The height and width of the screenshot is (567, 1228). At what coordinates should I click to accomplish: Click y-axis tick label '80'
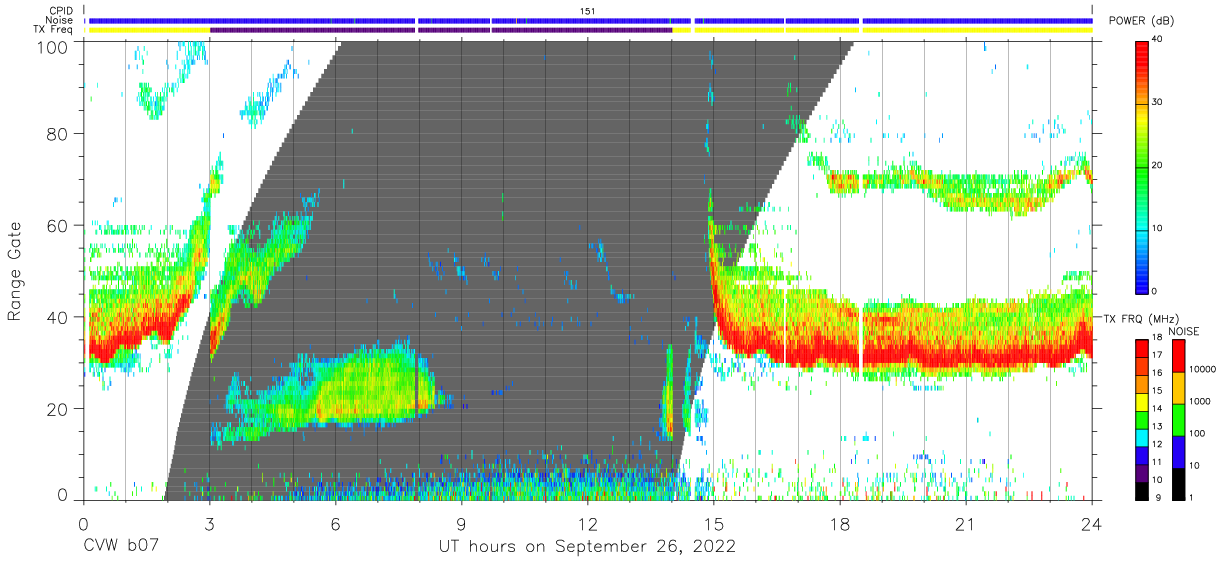click(x=57, y=133)
